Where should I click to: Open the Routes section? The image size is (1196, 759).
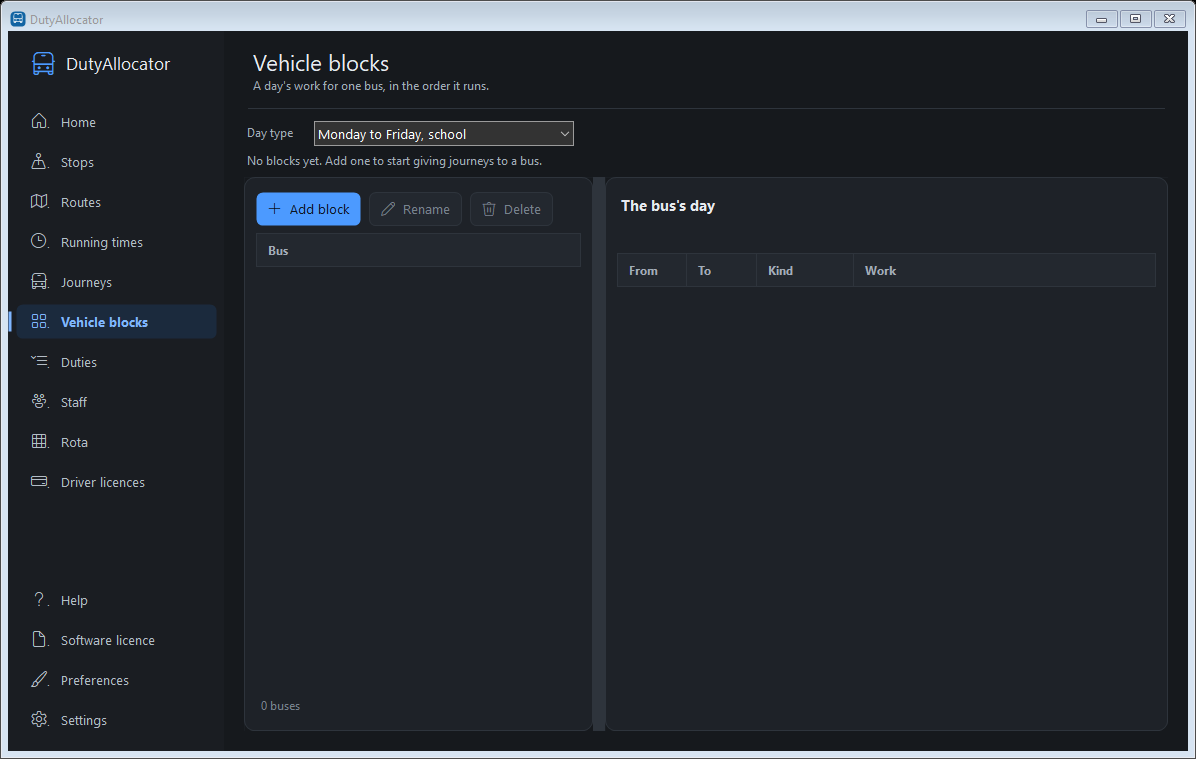(x=117, y=202)
